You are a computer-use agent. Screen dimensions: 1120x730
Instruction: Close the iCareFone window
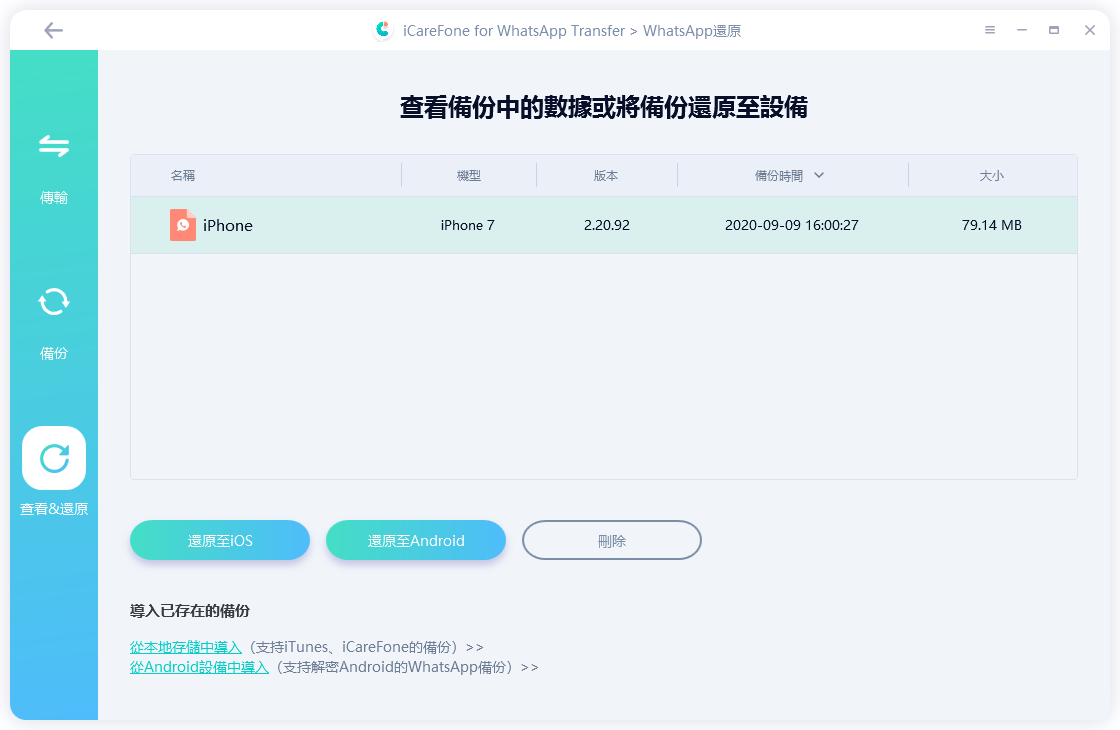(1089, 30)
